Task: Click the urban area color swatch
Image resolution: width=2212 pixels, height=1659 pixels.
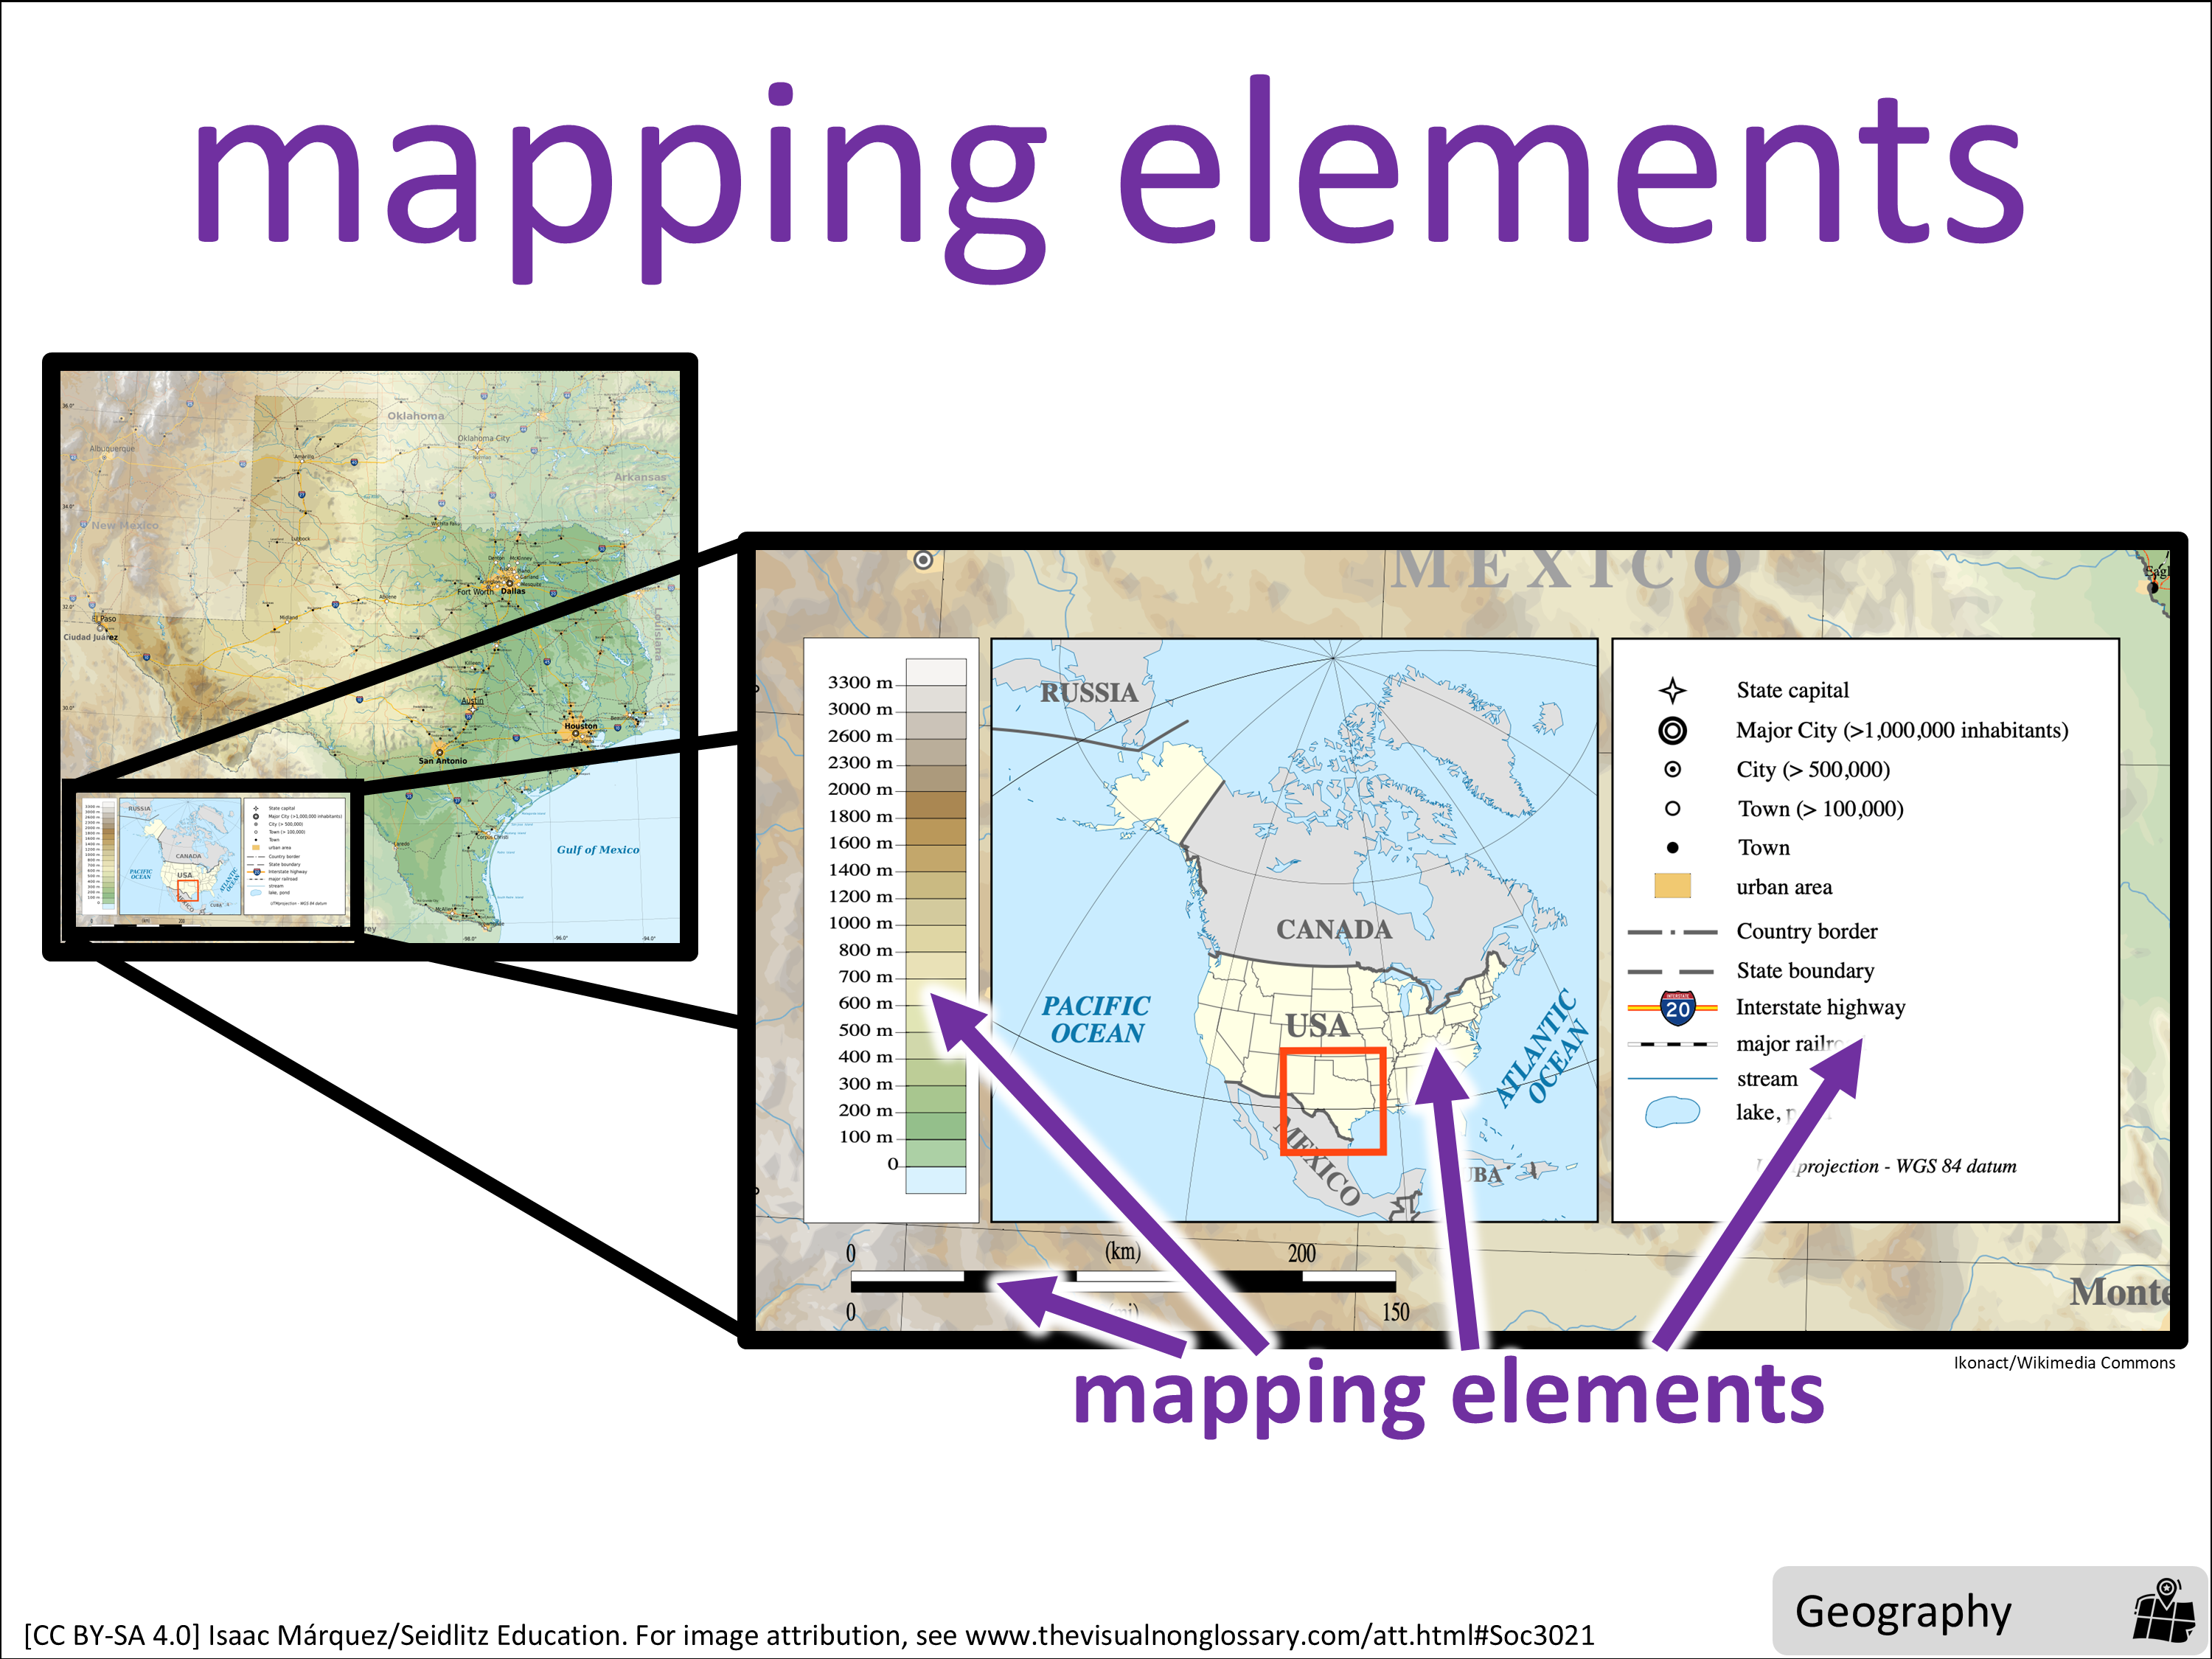Action: pyautogui.click(x=1672, y=886)
